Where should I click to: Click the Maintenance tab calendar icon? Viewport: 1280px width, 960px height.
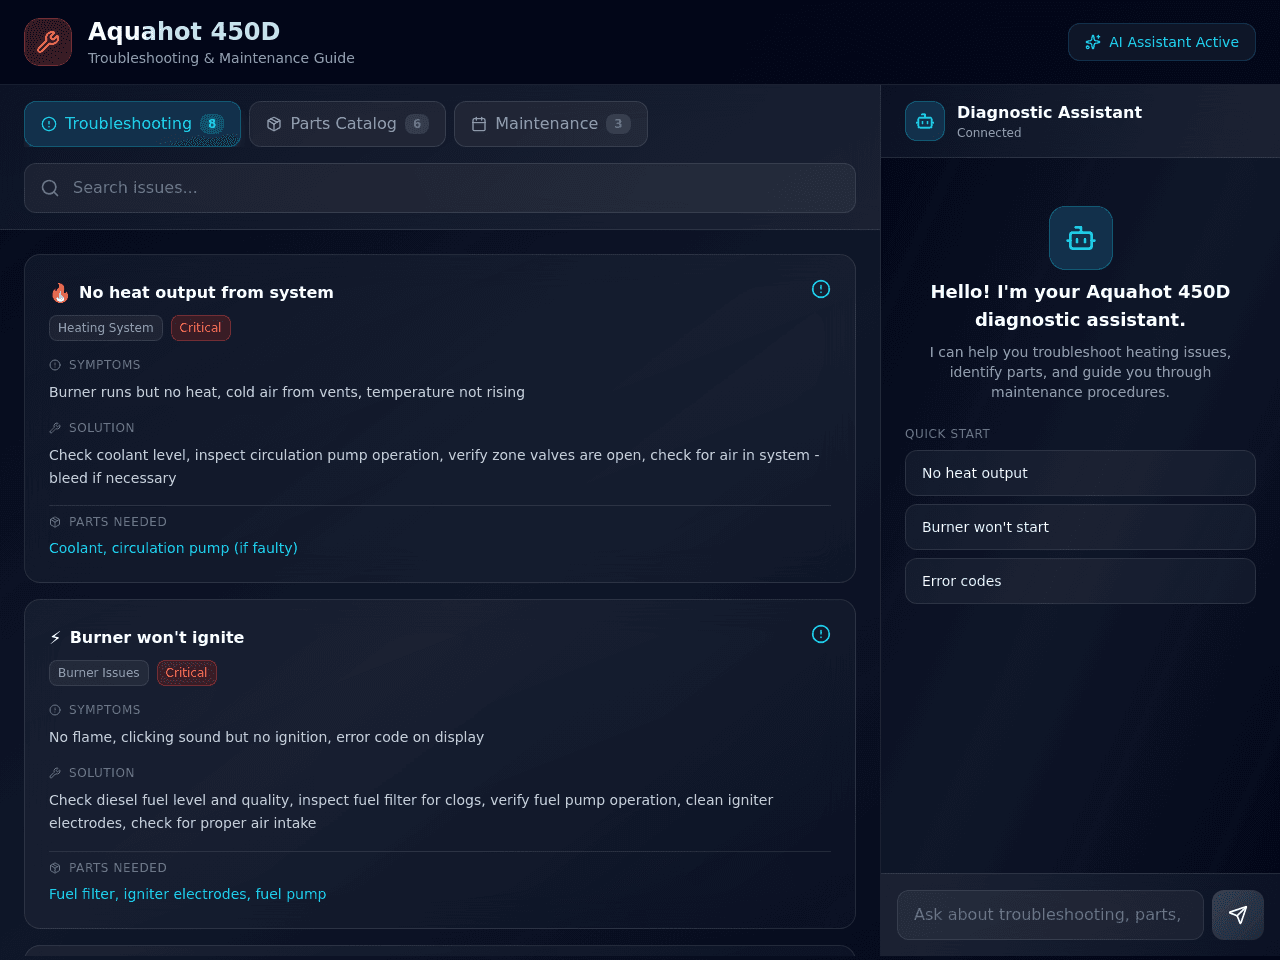click(x=479, y=124)
